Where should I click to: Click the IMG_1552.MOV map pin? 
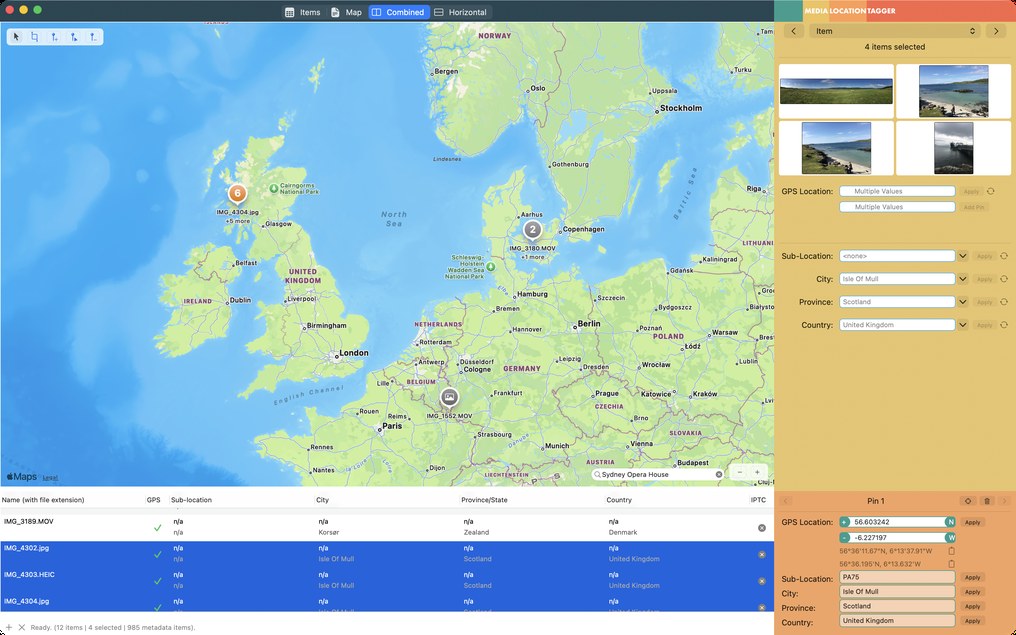pos(449,397)
